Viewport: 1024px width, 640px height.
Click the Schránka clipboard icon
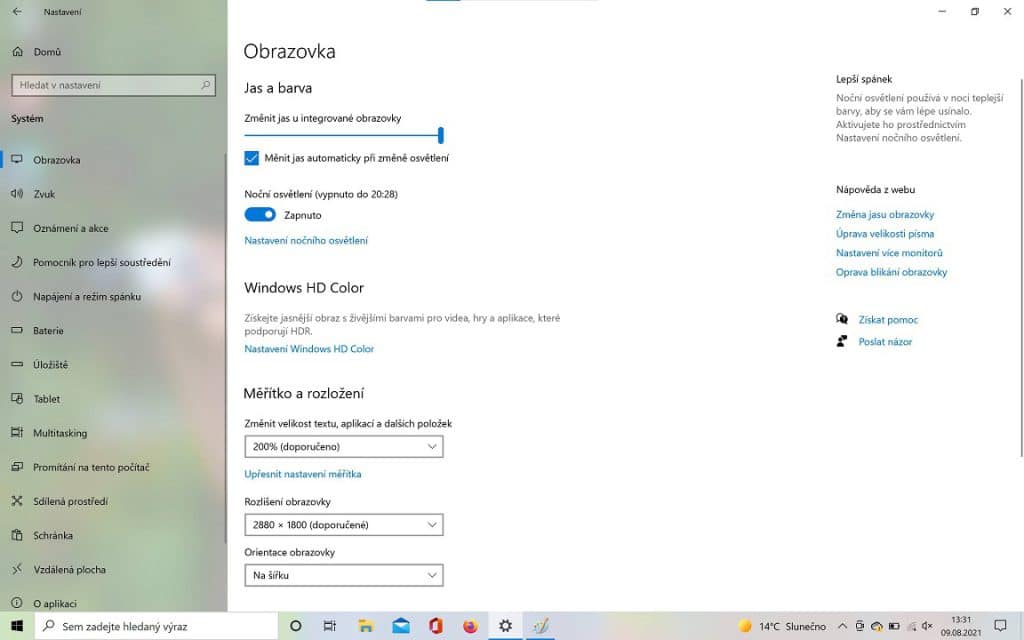tap(17, 535)
